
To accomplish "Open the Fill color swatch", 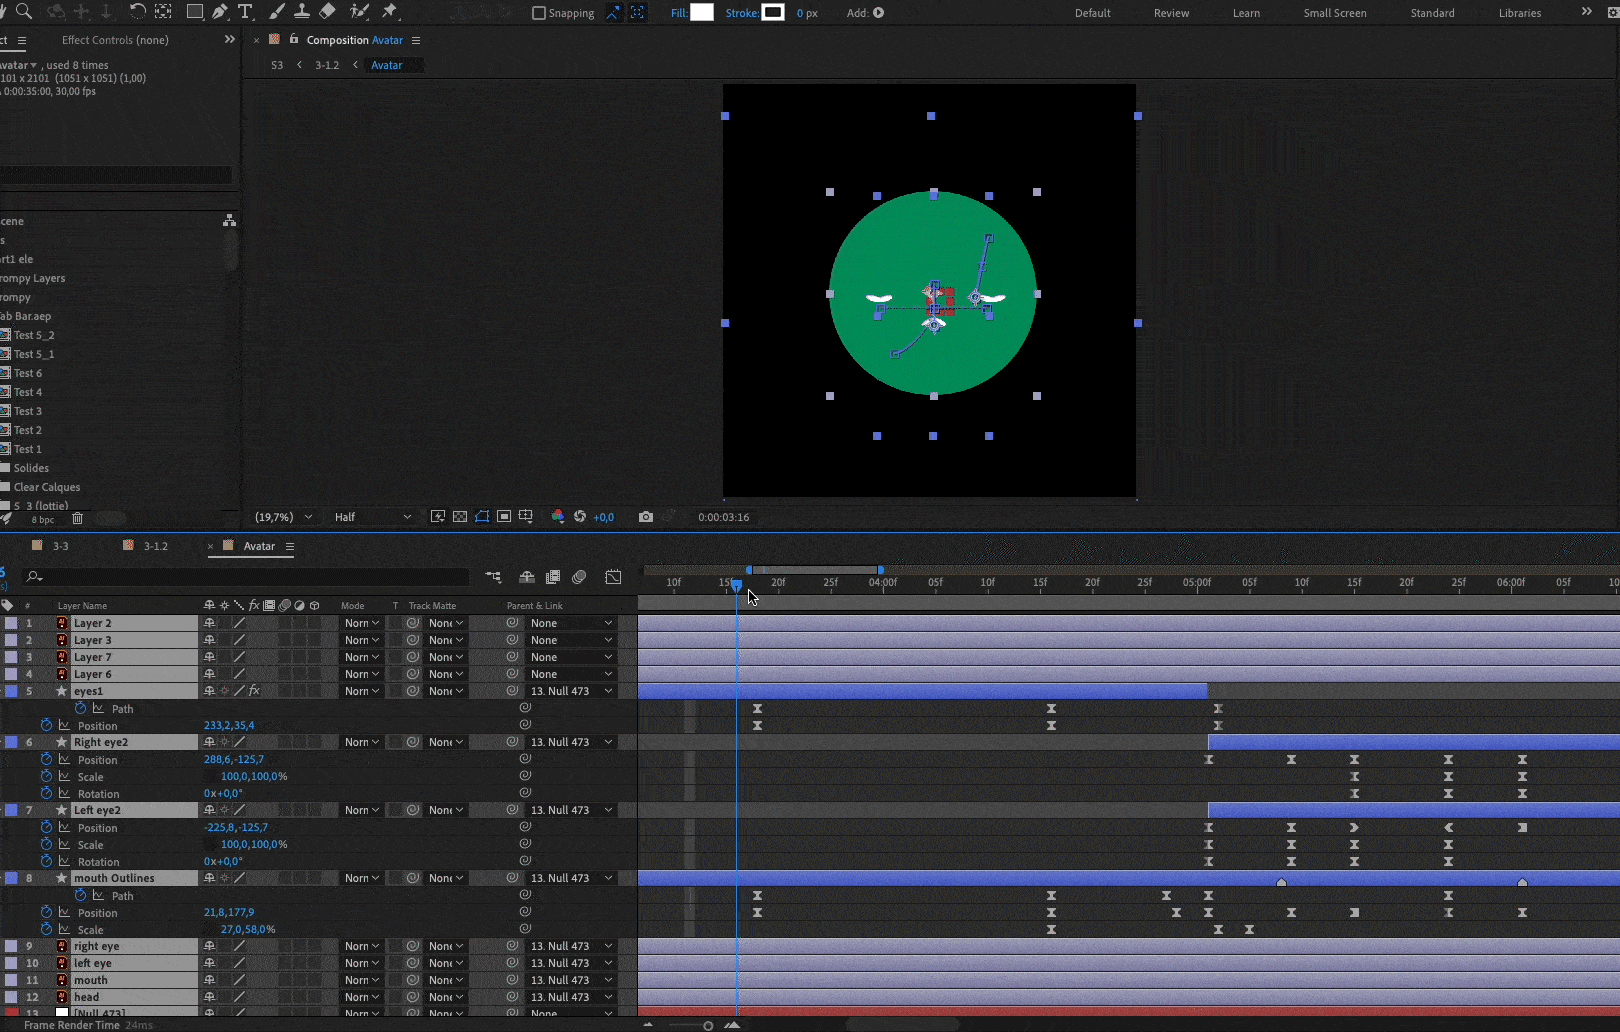I will tap(702, 13).
